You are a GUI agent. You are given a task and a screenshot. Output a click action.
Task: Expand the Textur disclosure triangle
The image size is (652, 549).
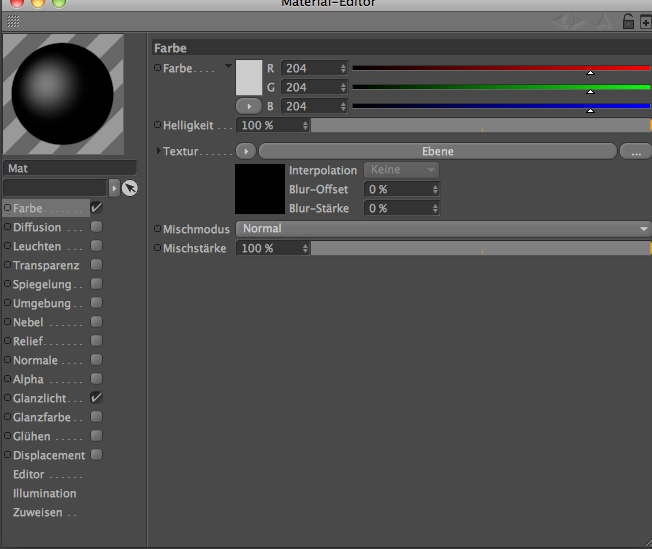pos(158,151)
